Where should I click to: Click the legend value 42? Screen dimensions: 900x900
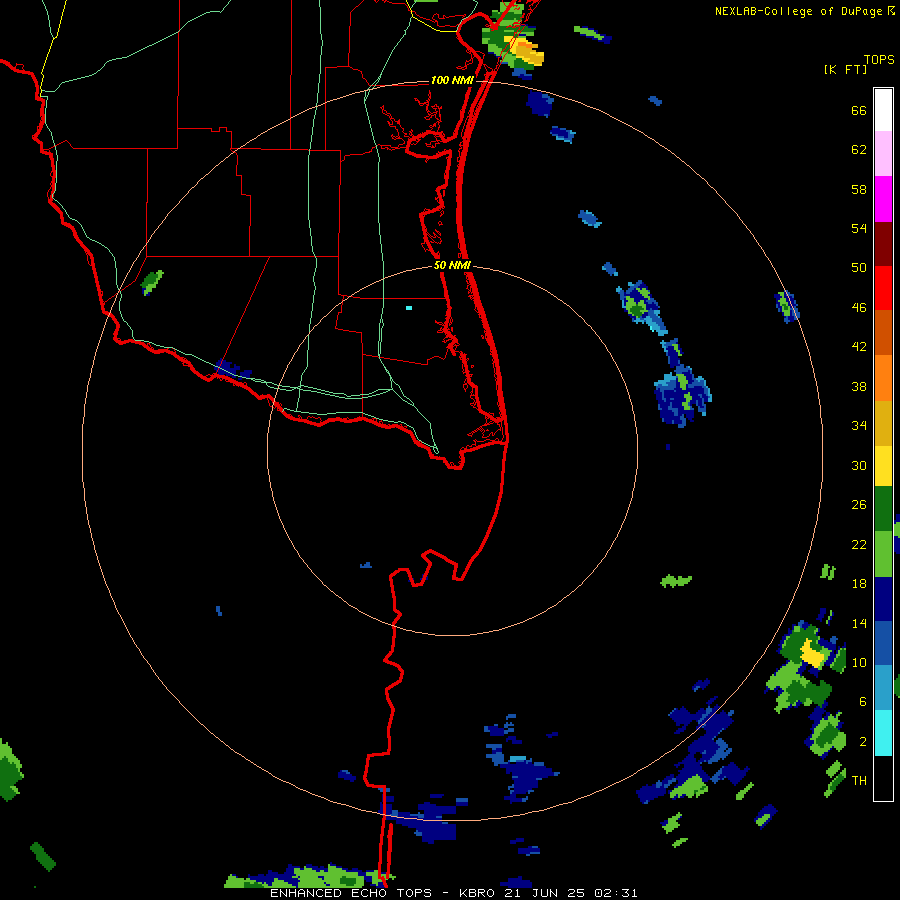[x=859, y=347]
